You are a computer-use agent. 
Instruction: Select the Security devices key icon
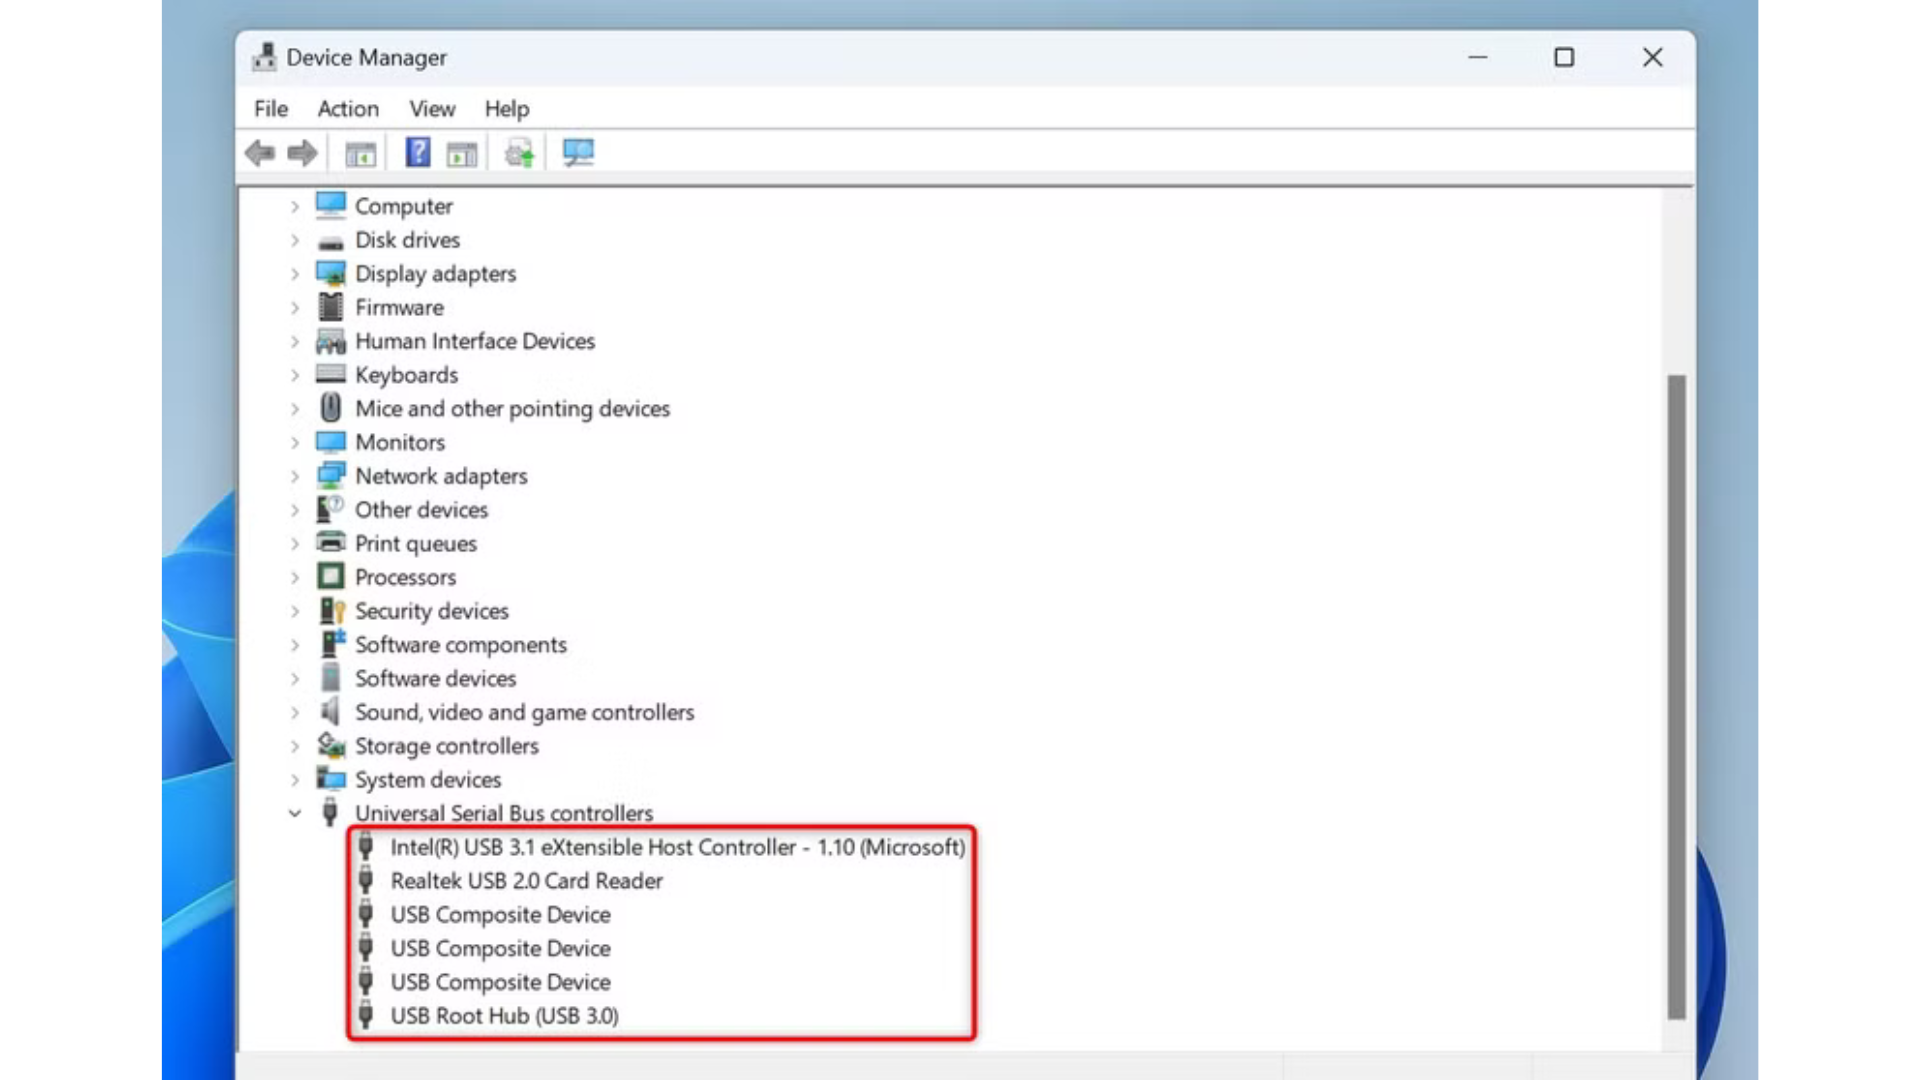tap(331, 610)
